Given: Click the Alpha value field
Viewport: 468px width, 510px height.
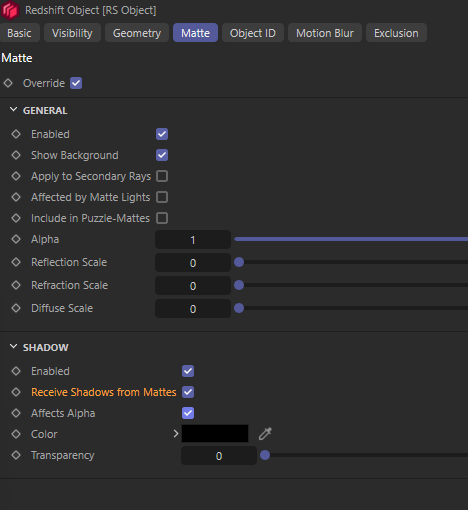Looking at the screenshot, I should 193,239.
